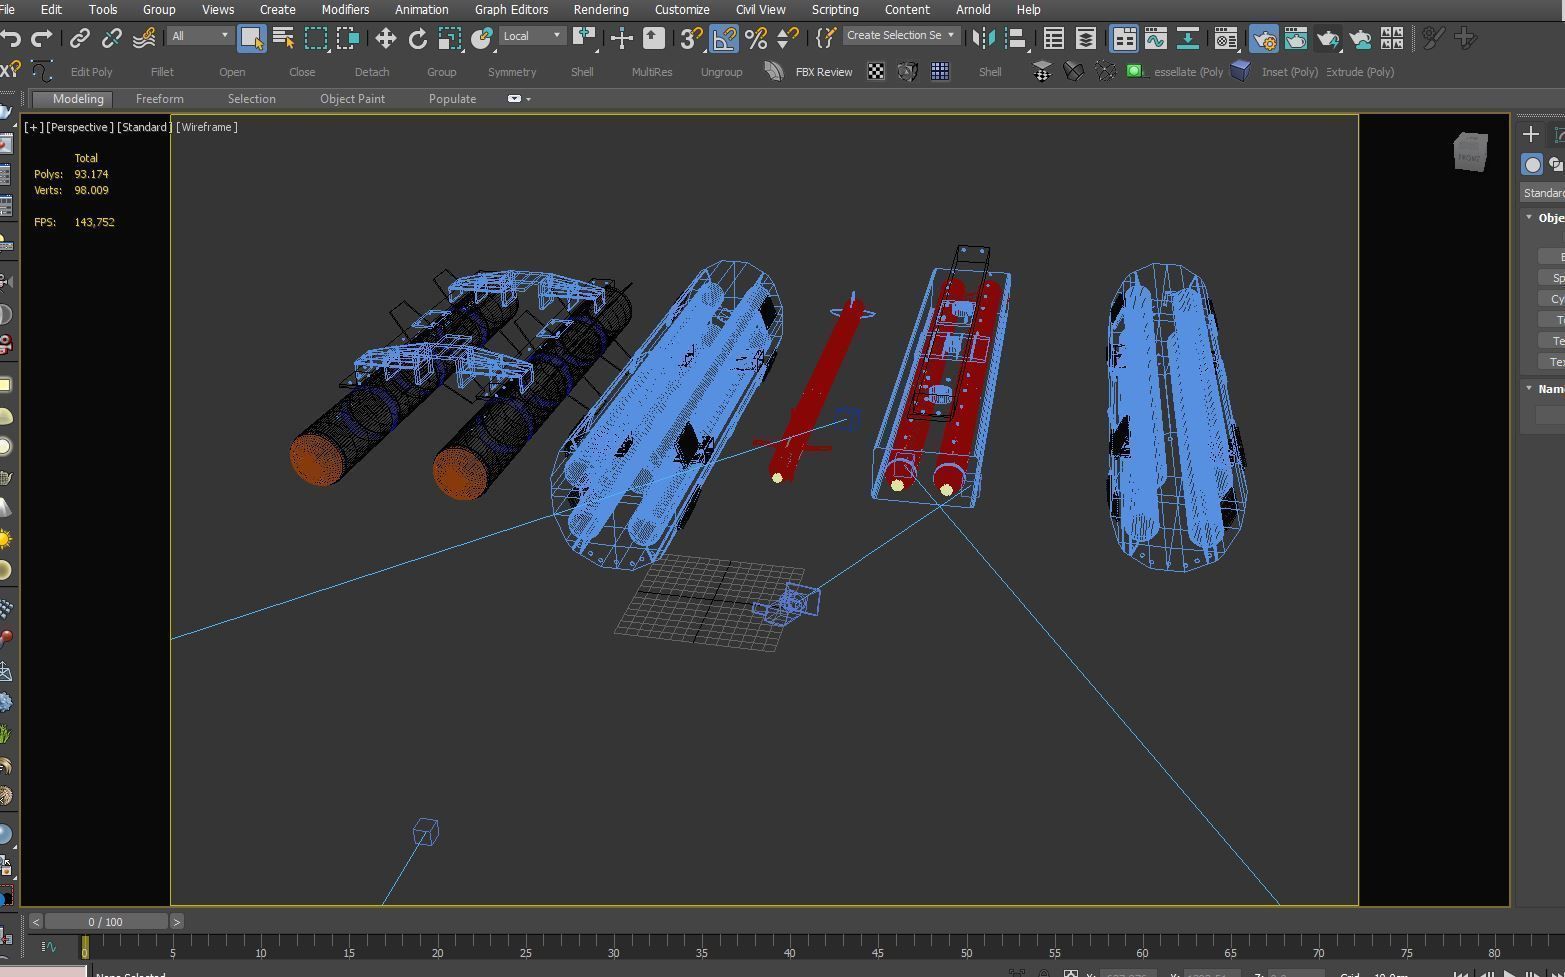
Task: Activate Bind to Space Warp tool
Action: [144, 38]
